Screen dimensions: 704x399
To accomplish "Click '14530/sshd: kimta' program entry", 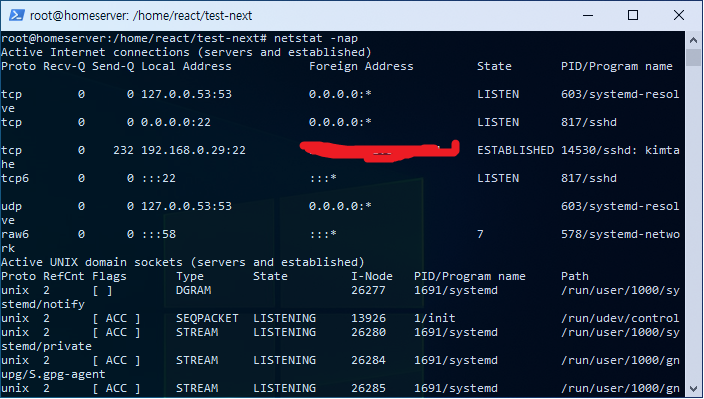I will coord(620,150).
